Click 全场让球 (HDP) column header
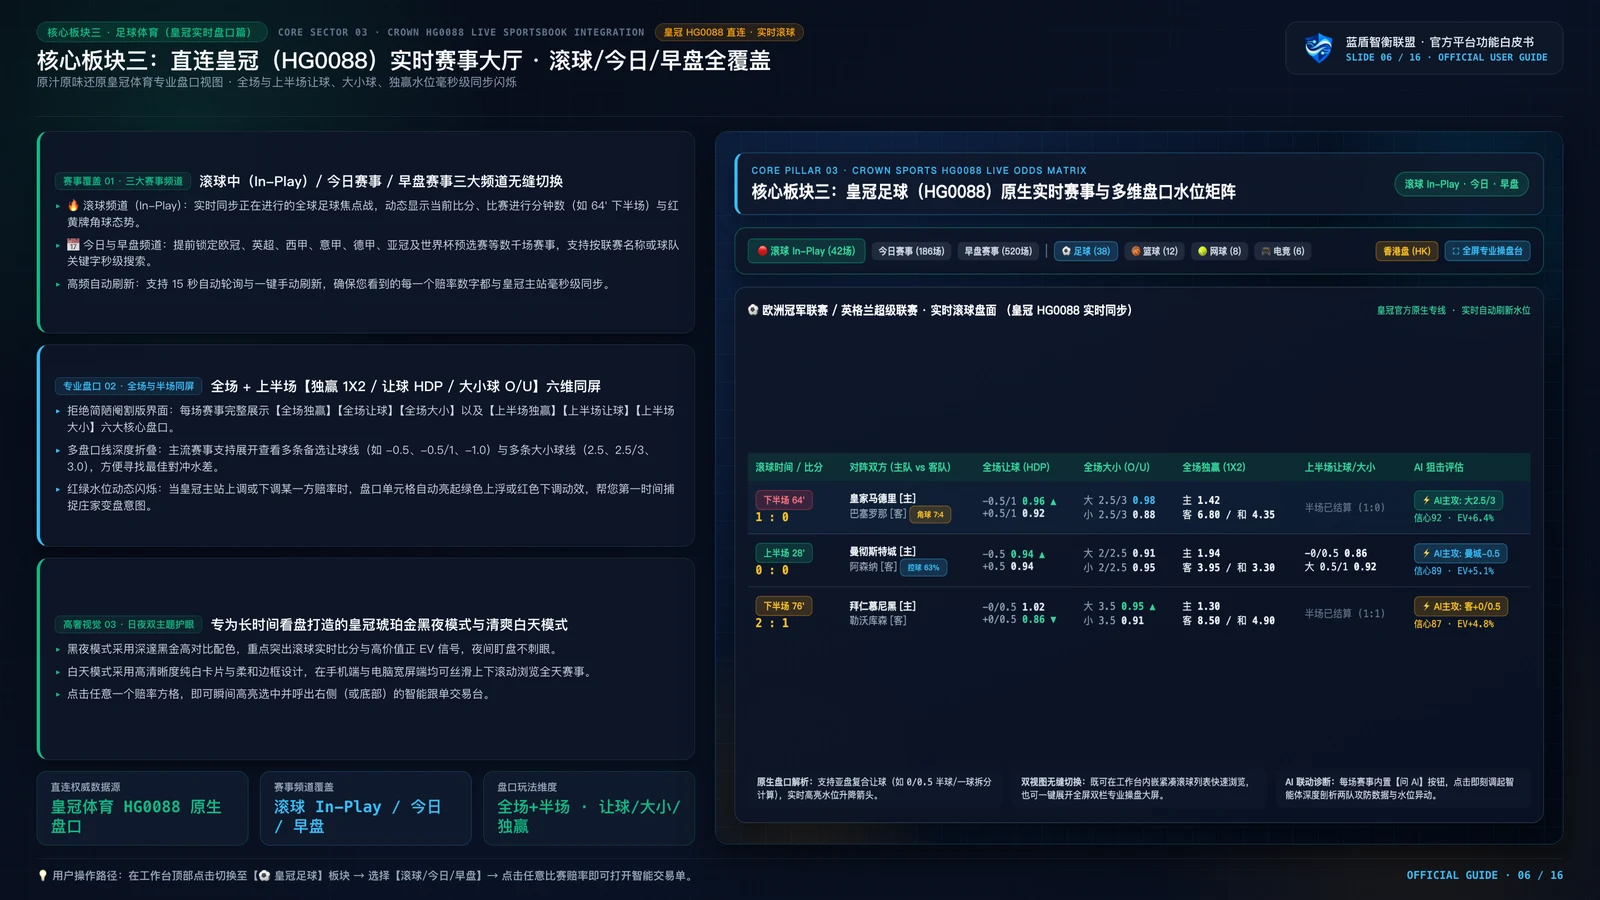This screenshot has width=1600, height=900. click(1016, 467)
